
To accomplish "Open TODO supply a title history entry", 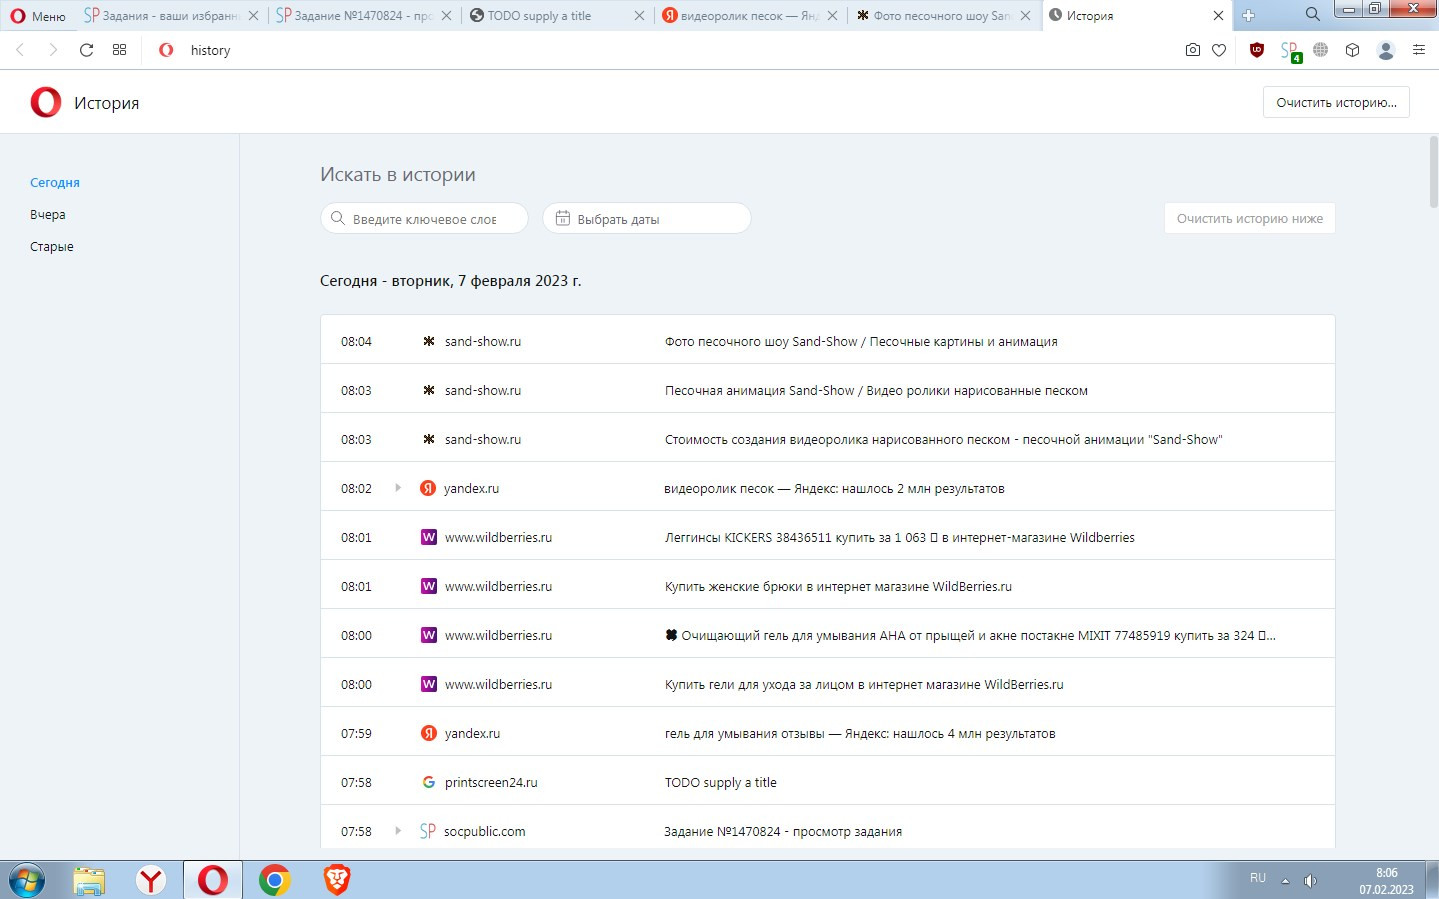I will click(721, 782).
